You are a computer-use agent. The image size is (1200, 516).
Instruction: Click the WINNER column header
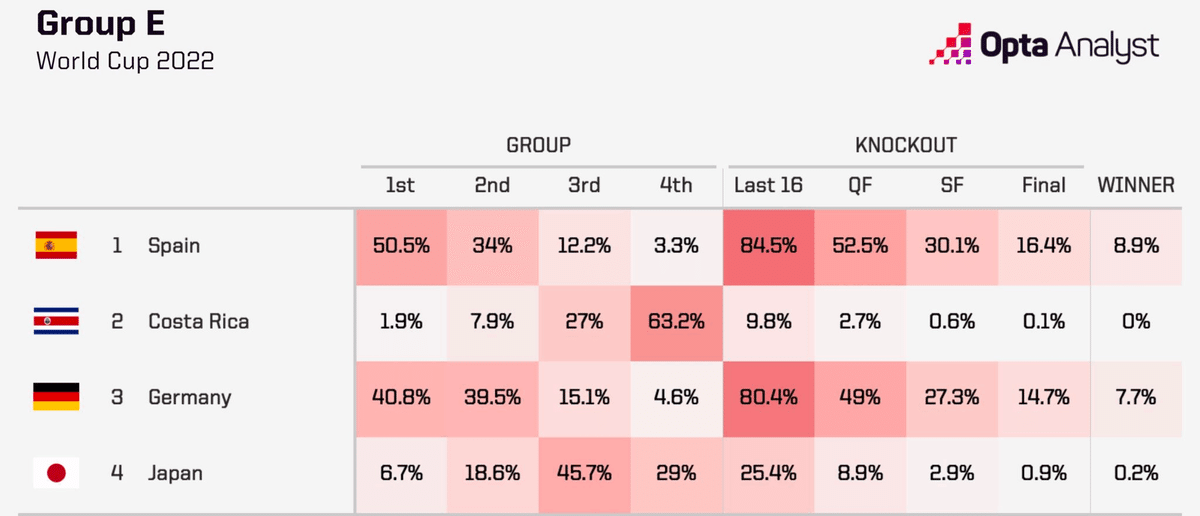(x=1136, y=185)
